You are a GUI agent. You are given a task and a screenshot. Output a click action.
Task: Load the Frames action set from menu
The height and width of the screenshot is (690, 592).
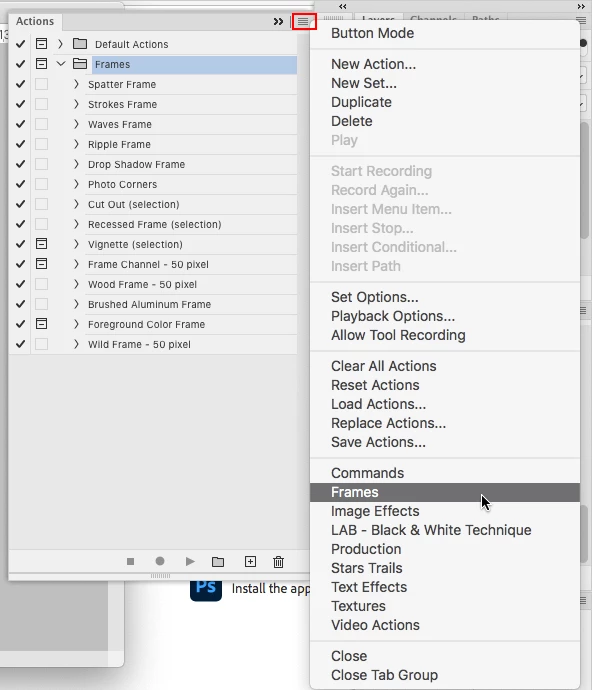coord(445,492)
